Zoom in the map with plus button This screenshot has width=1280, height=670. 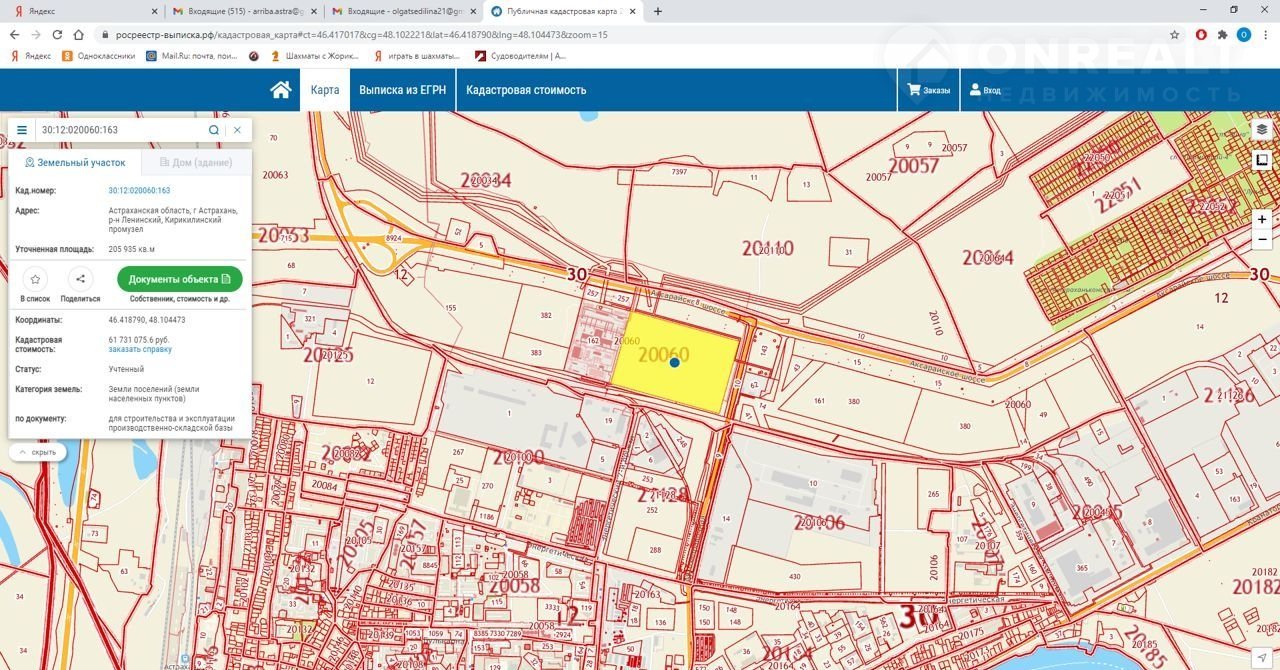(x=1262, y=219)
